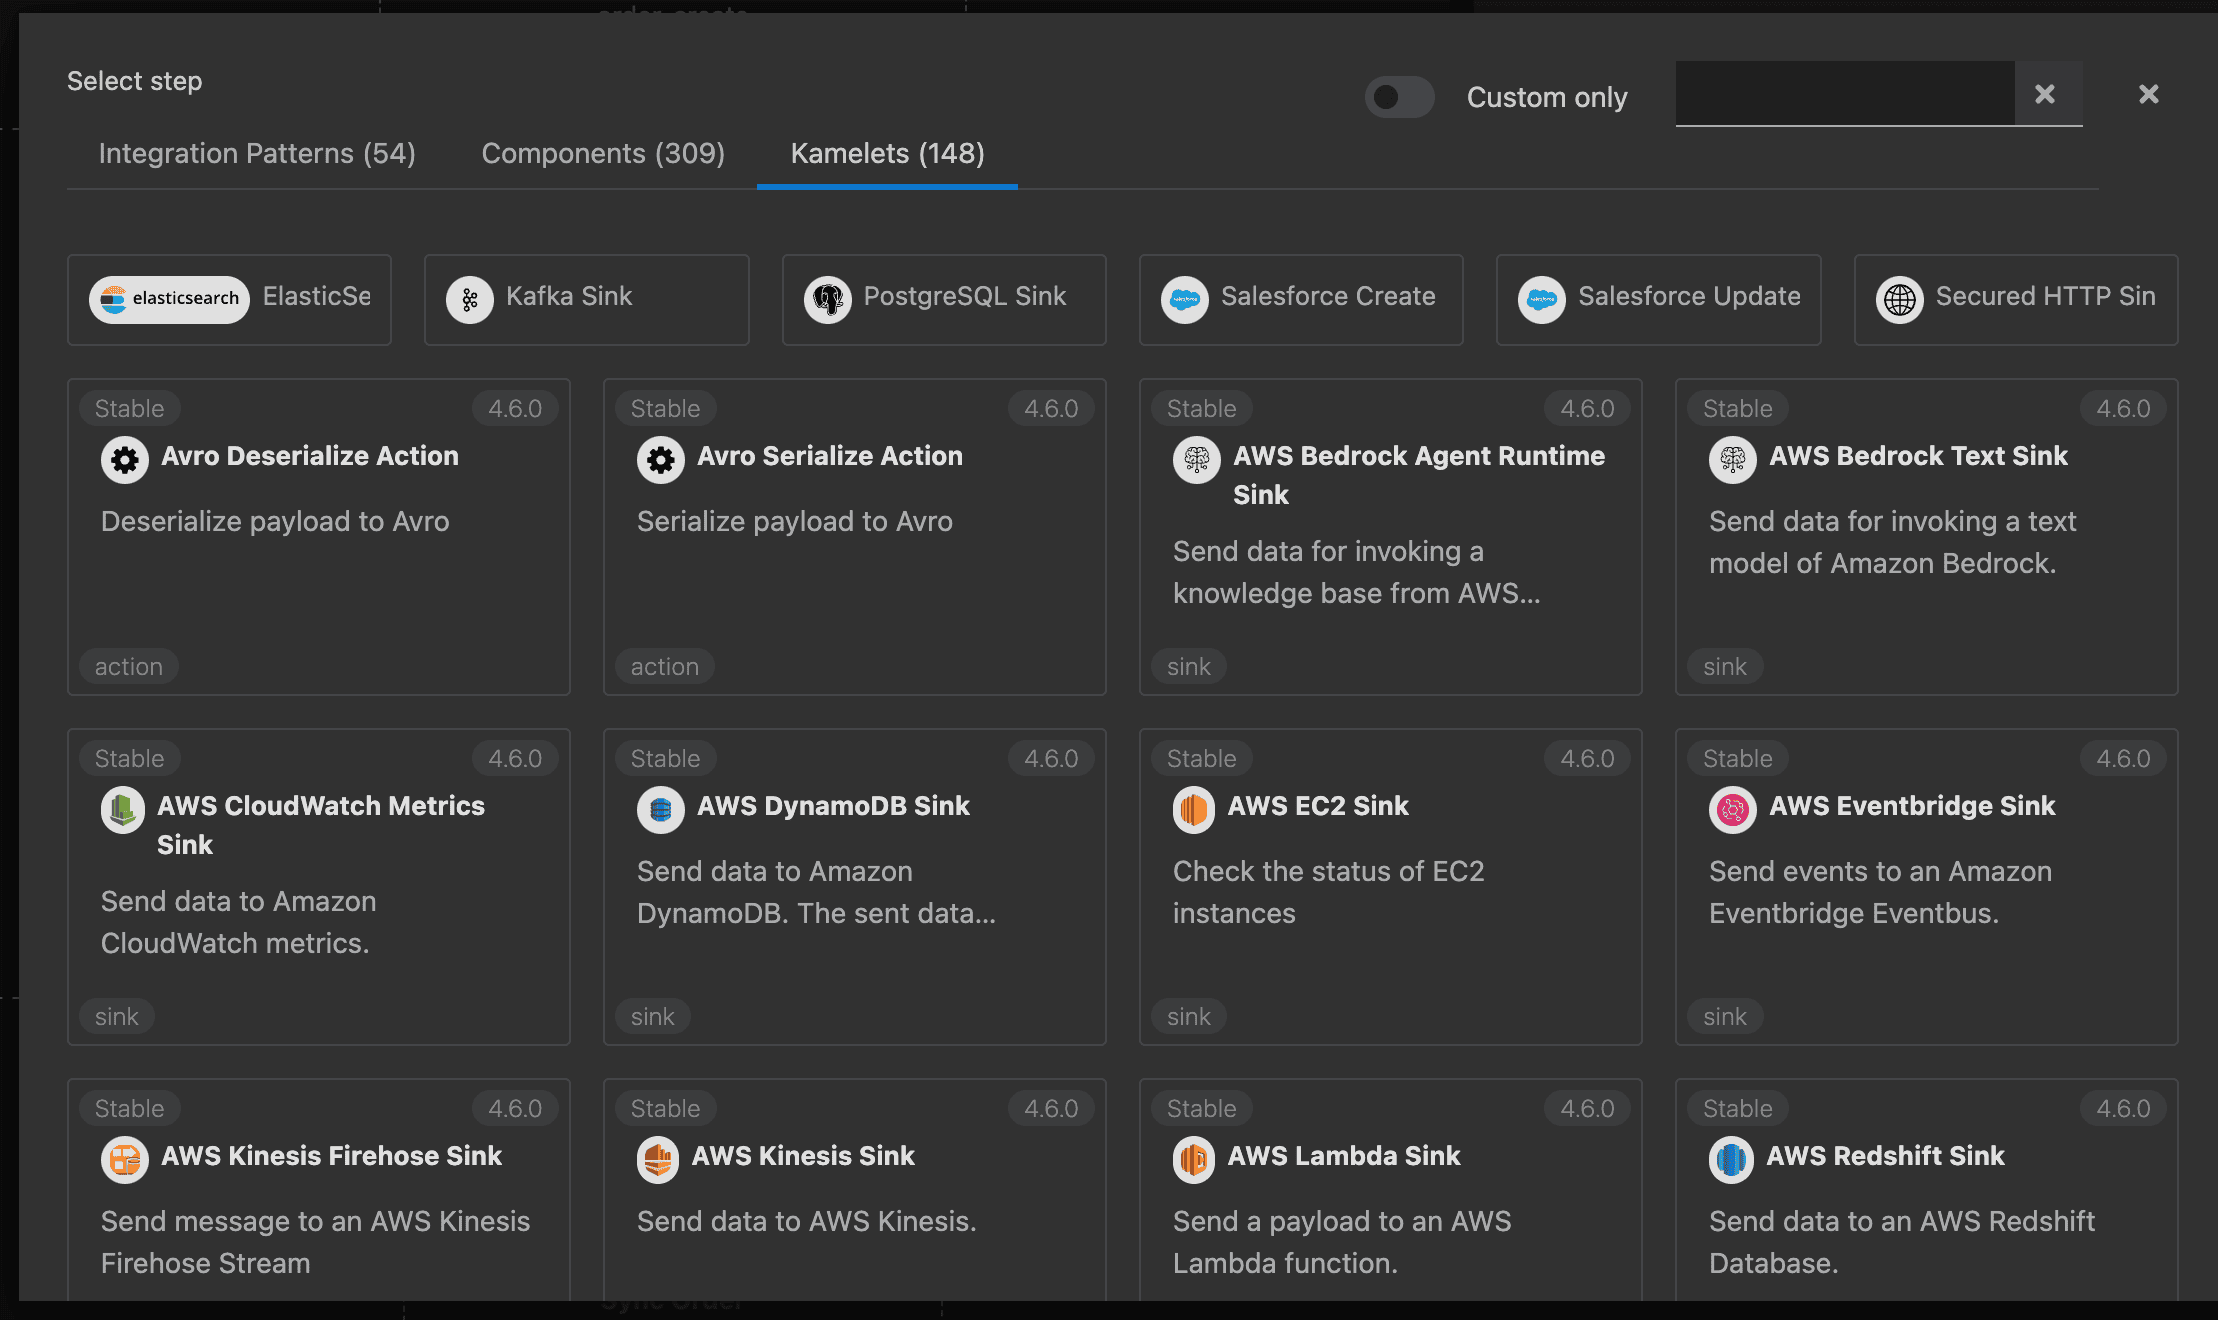Choose the Salesforce Update quick card
The height and width of the screenshot is (1320, 2218).
[x=1658, y=299]
